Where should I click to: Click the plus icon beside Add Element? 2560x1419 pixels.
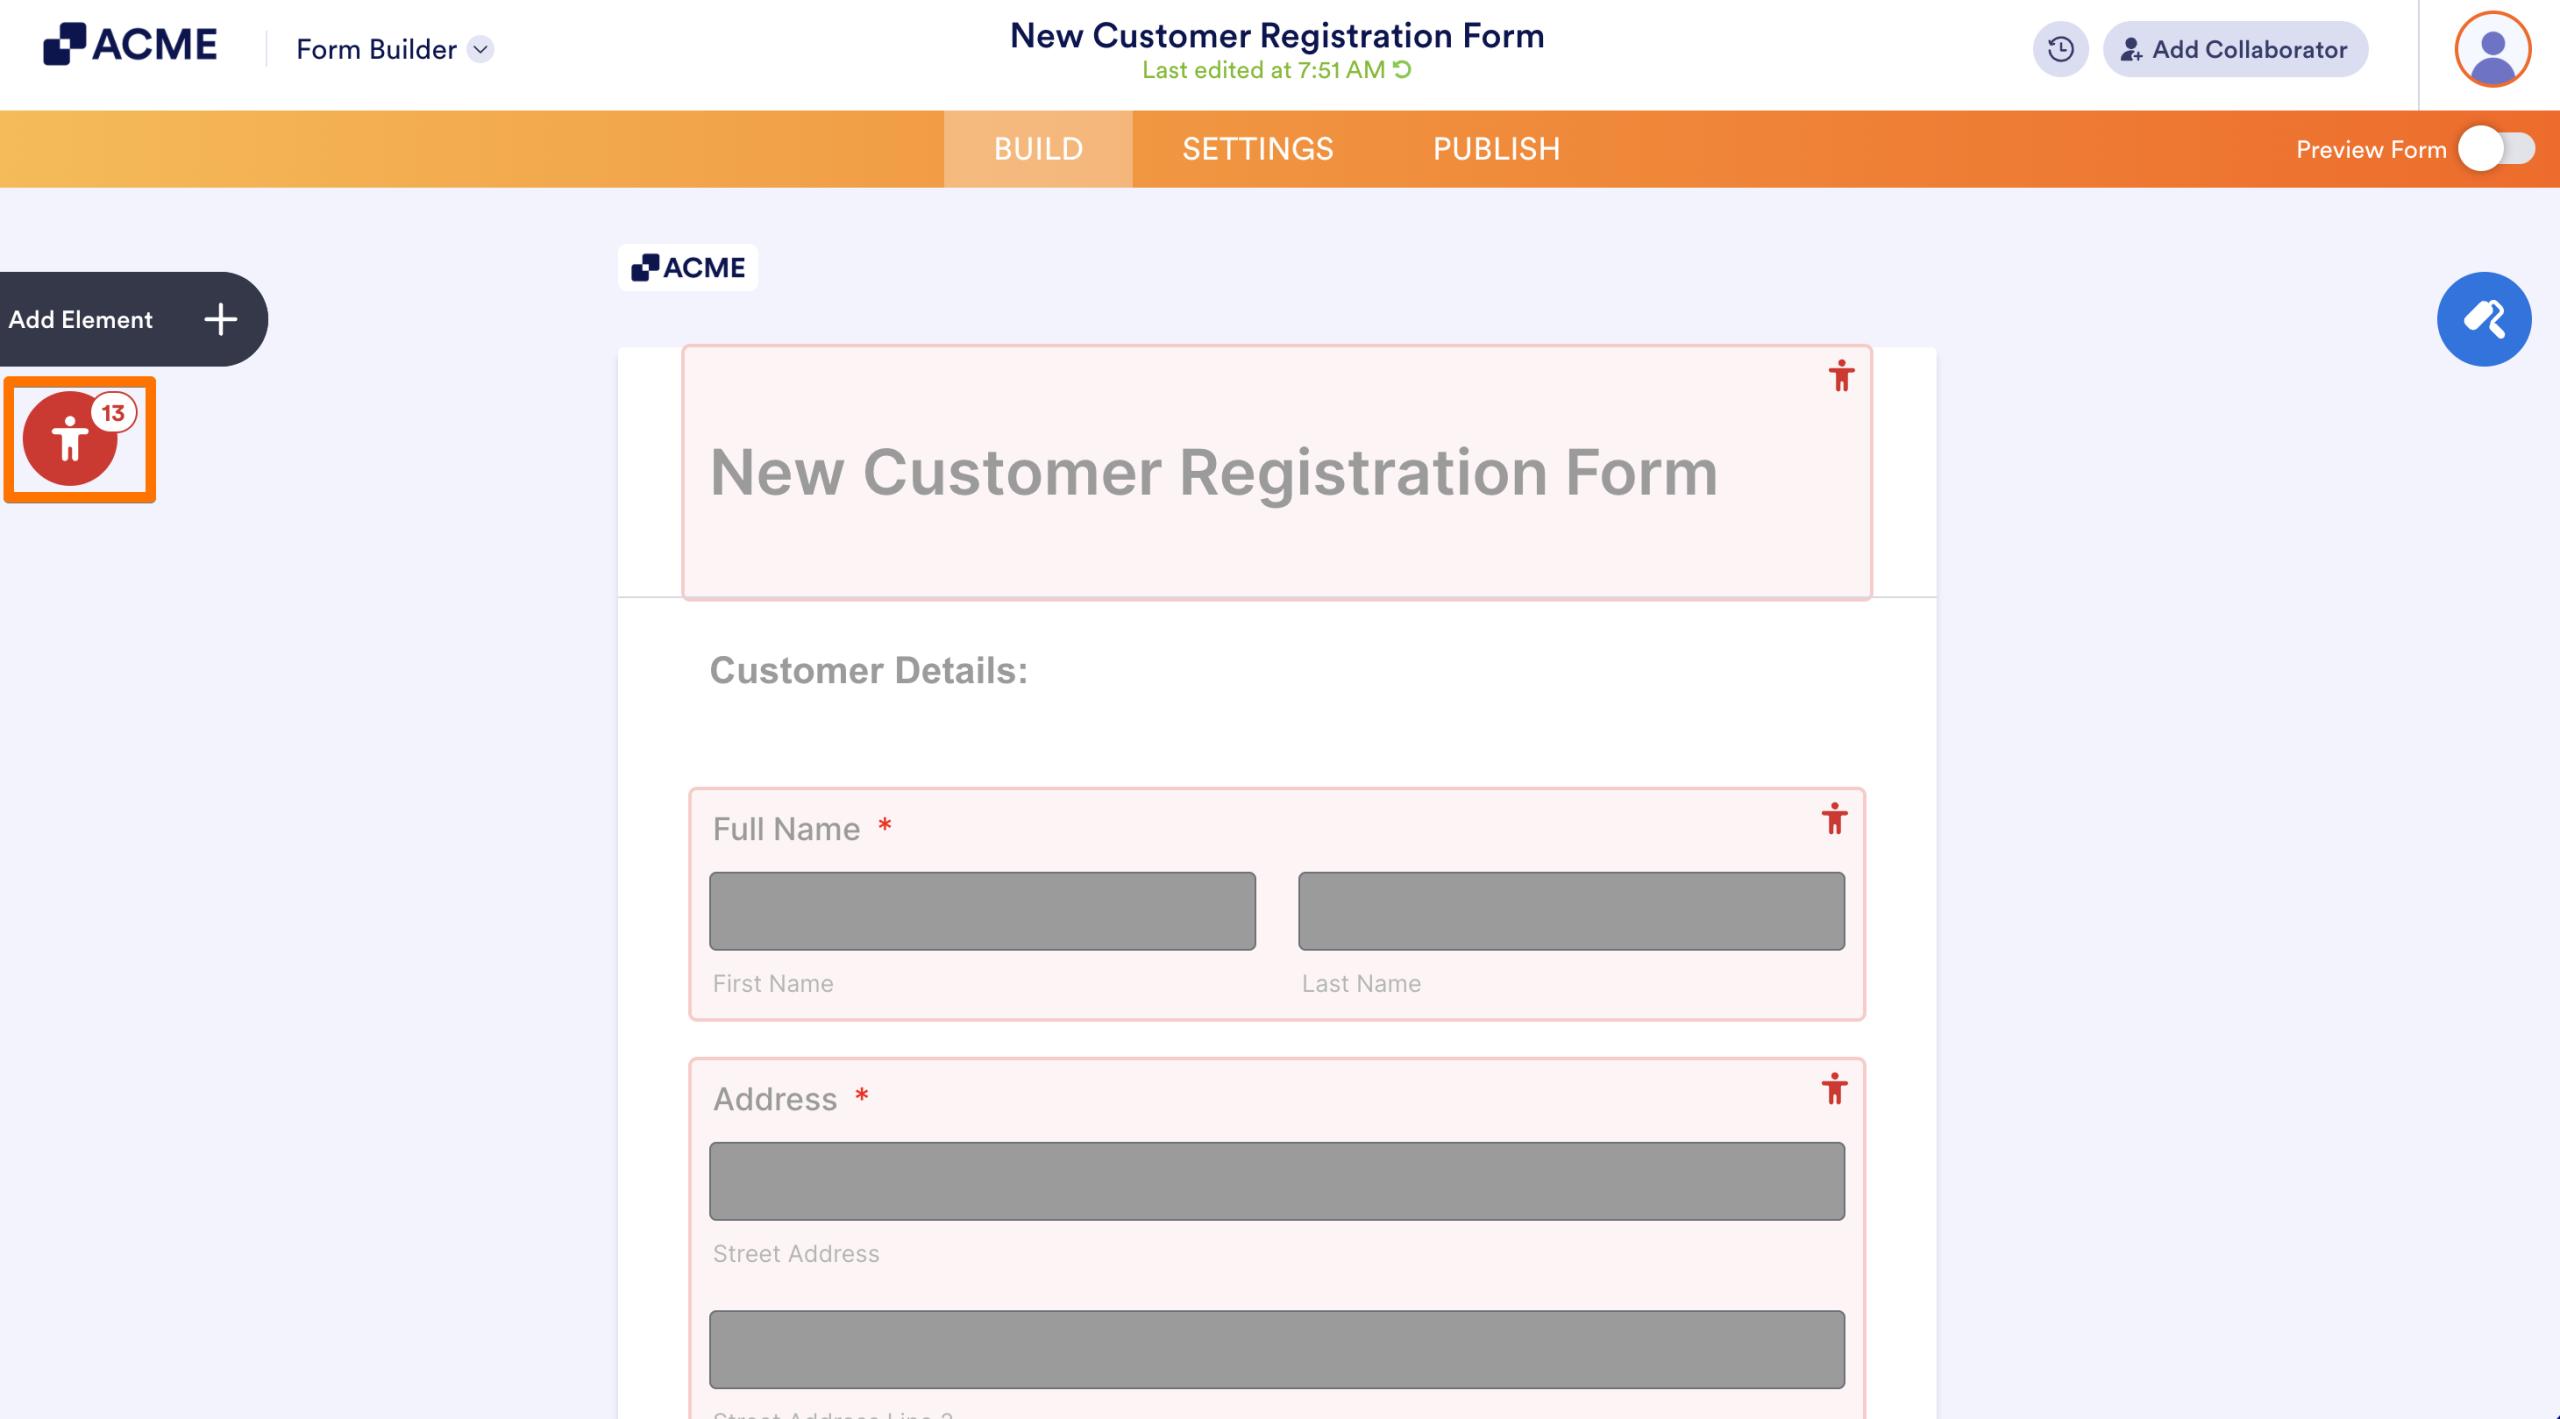point(221,319)
